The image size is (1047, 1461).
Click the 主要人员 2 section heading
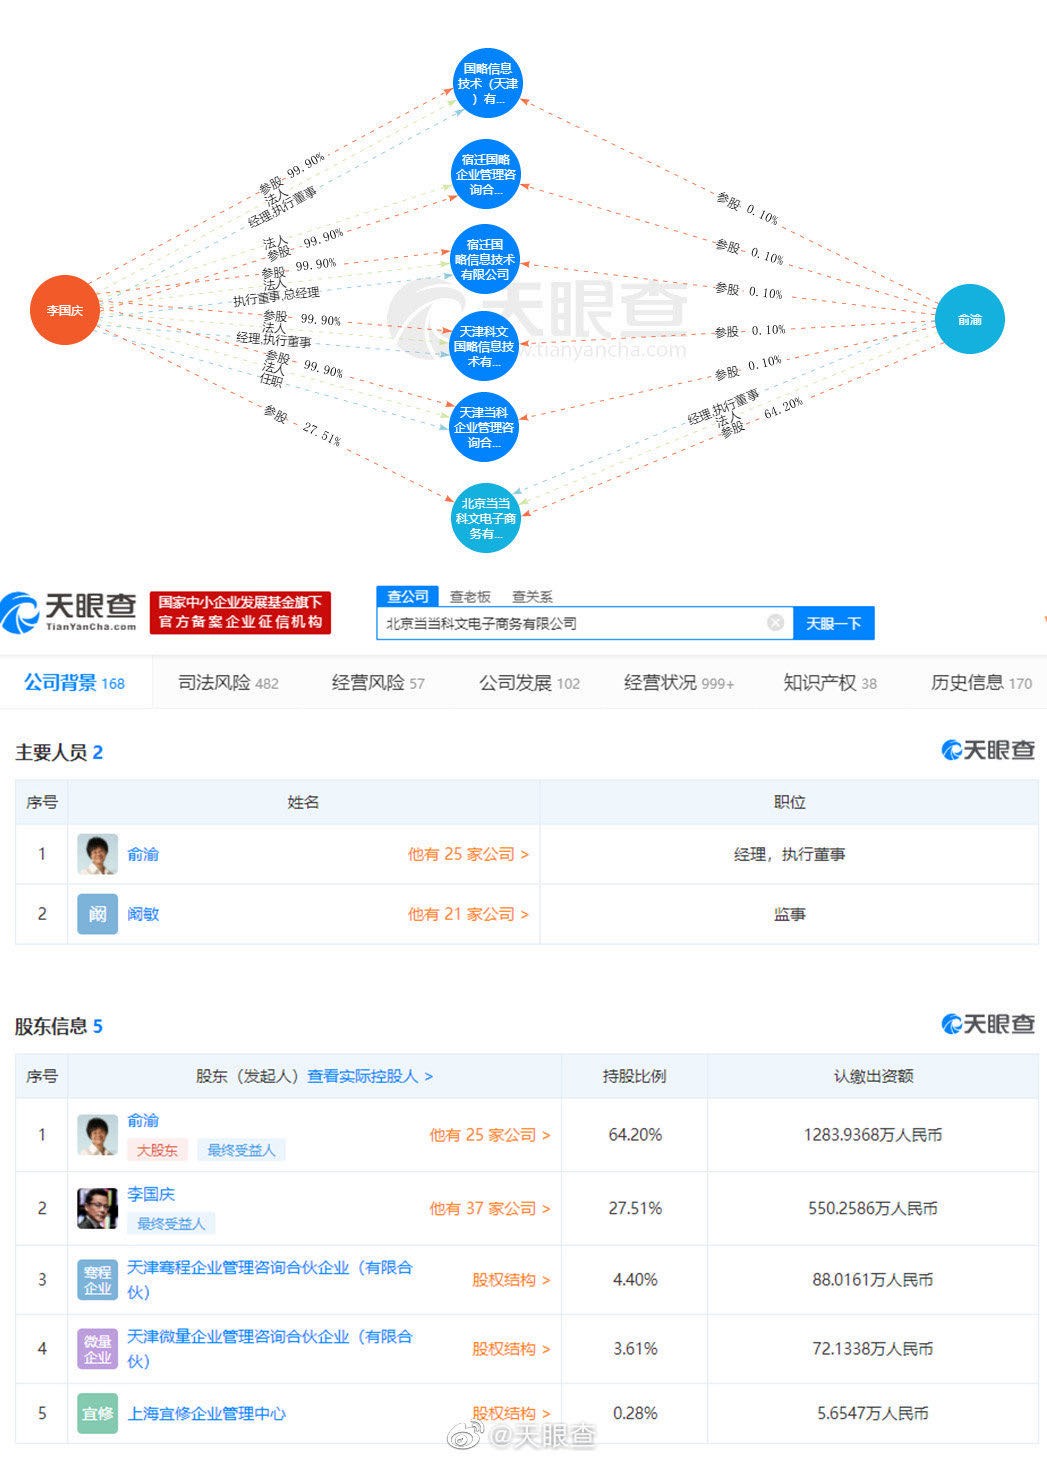point(59,752)
